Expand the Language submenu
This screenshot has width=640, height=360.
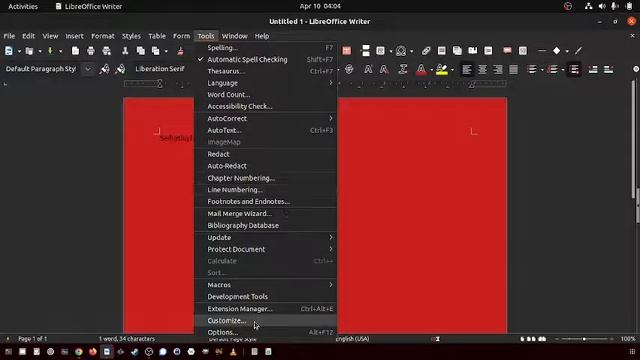[265, 83]
